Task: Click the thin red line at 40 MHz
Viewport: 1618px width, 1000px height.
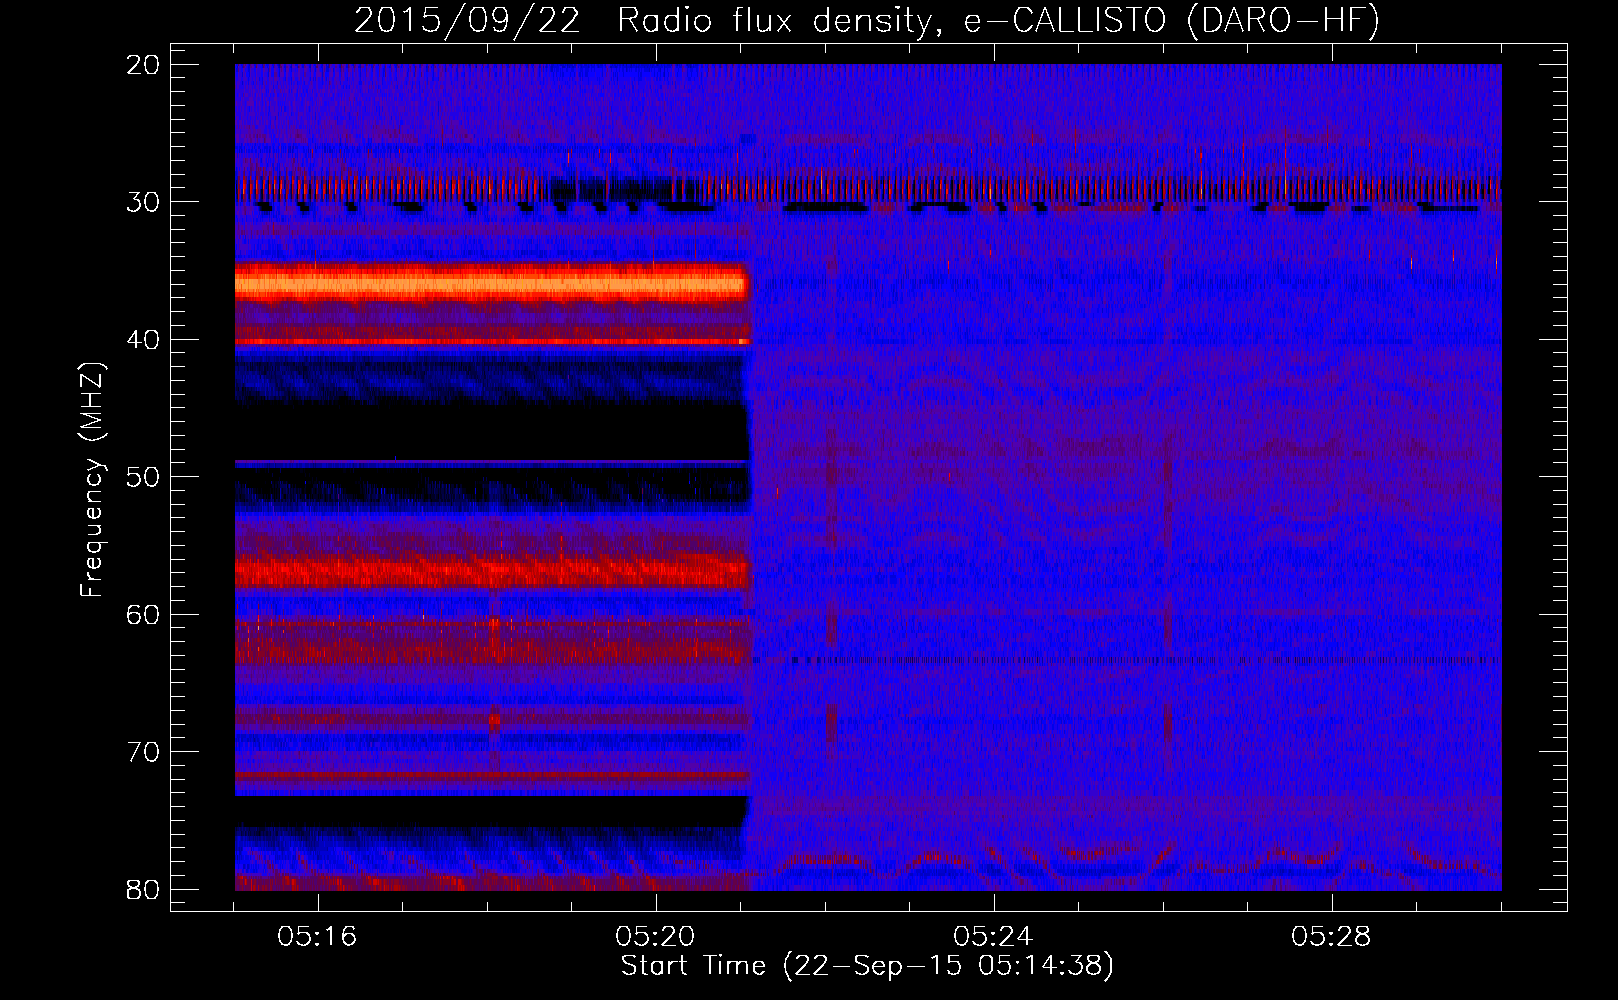Action: coord(492,342)
